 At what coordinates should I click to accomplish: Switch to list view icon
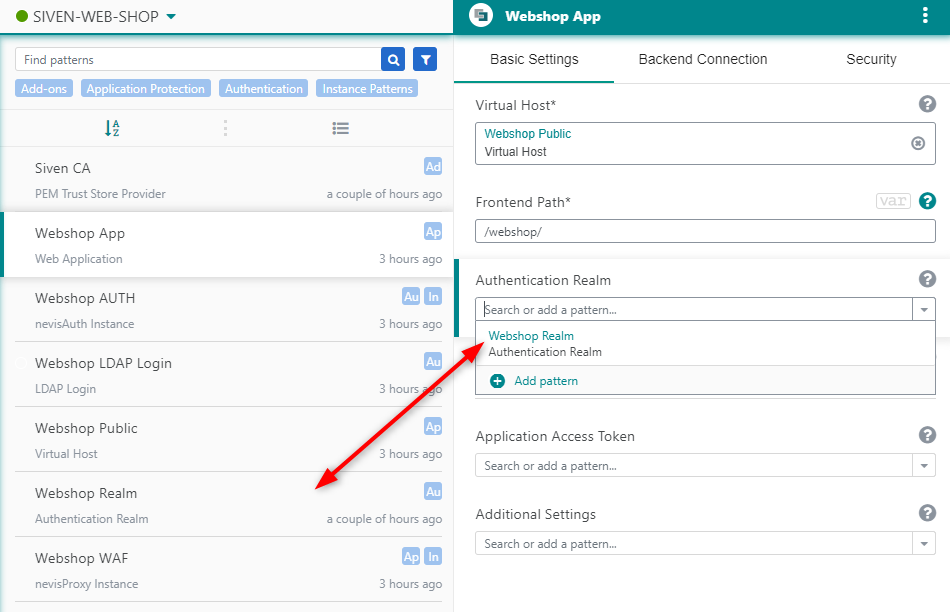[340, 128]
